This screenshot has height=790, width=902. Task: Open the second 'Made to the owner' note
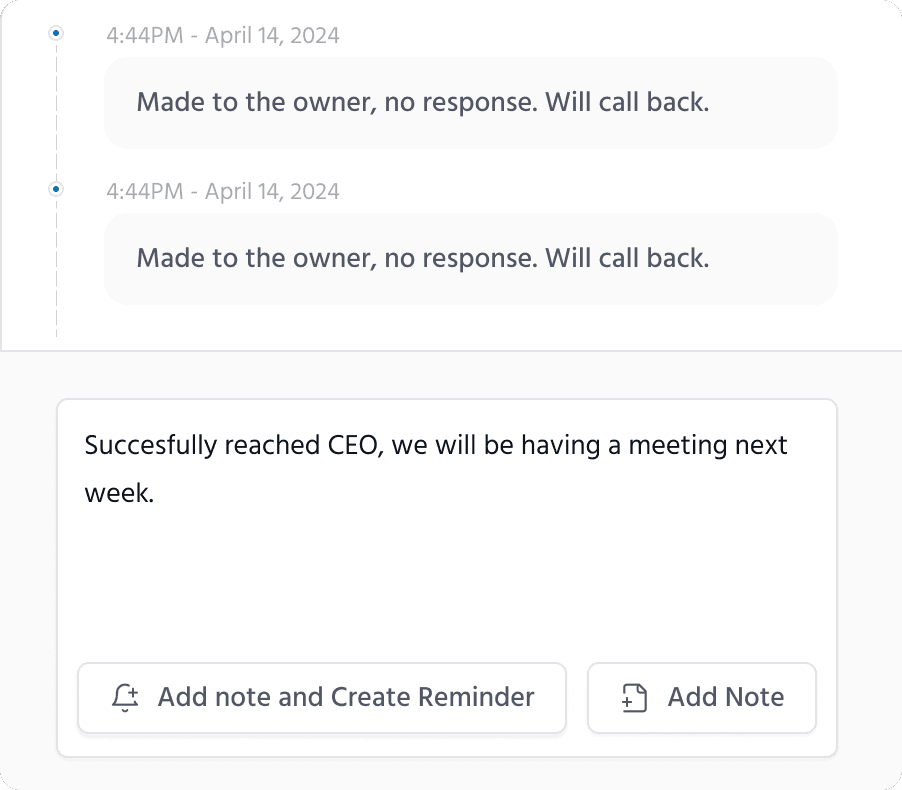pos(470,258)
